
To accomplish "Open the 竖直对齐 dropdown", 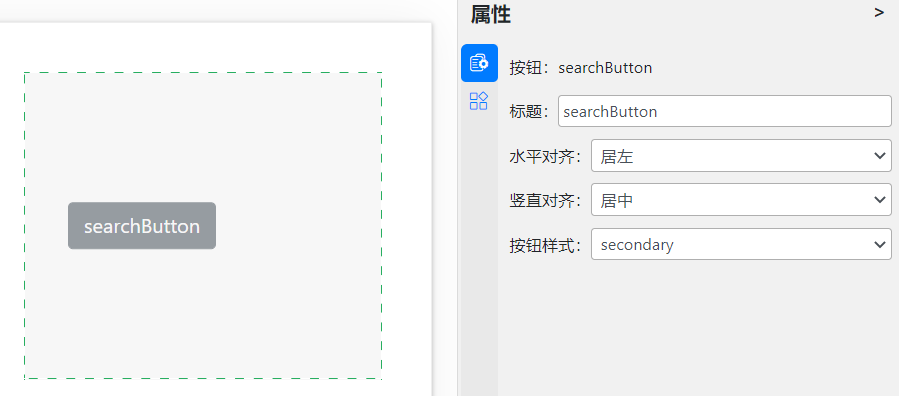I will [741, 199].
